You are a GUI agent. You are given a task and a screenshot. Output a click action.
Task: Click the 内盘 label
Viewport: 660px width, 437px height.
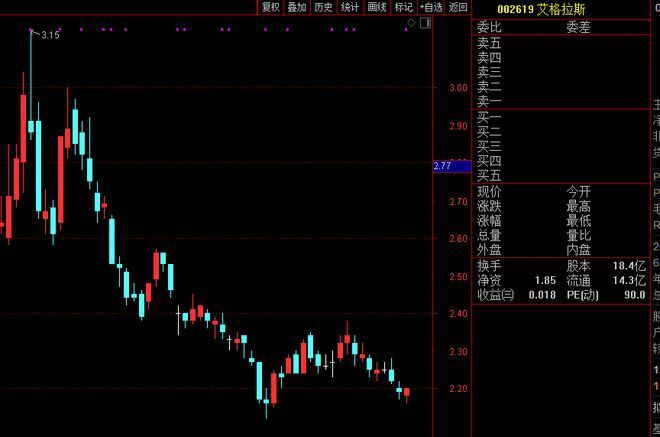(x=578, y=250)
